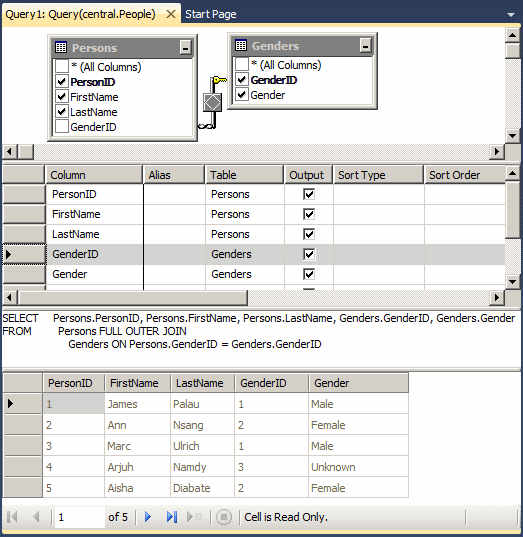The width and height of the screenshot is (523, 537).
Task: Toggle Output checkbox for LastName row
Action: (x=309, y=234)
